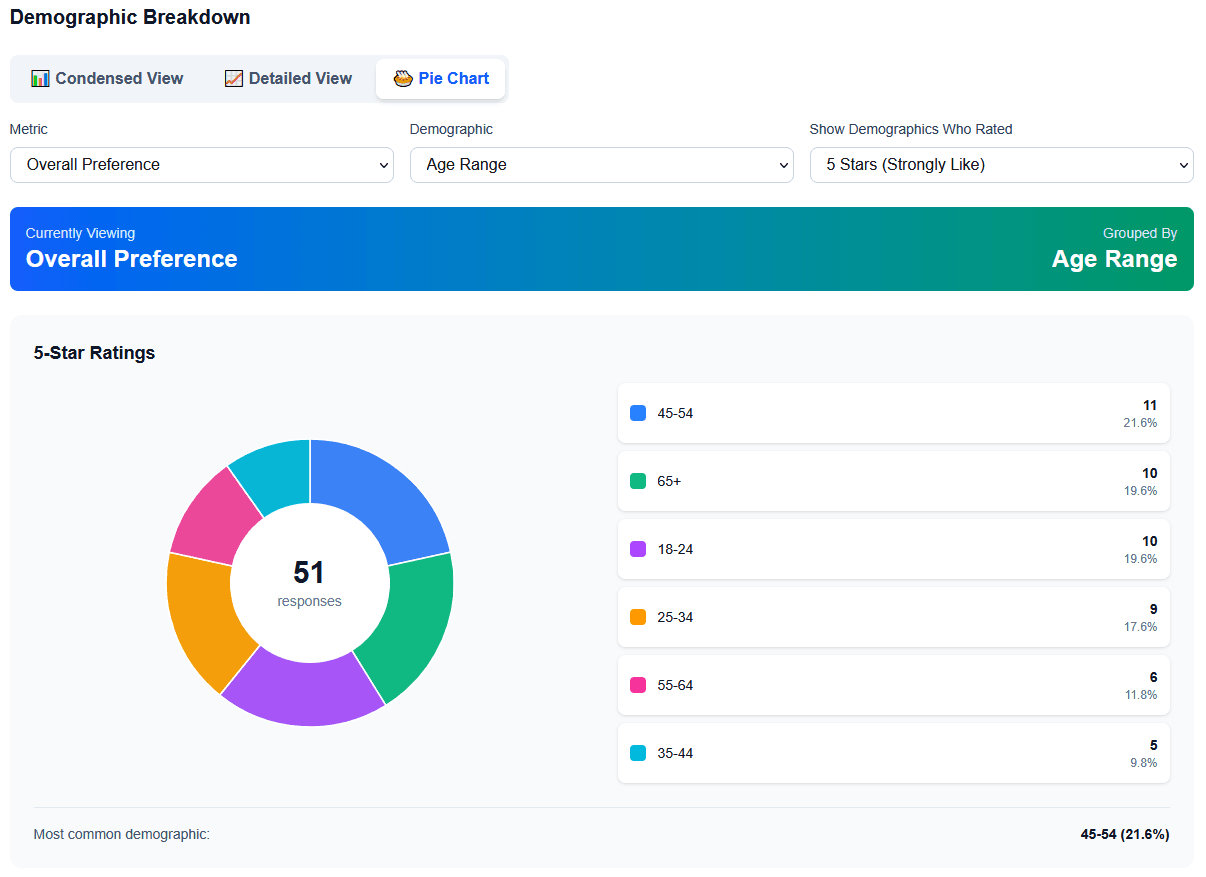The image size is (1206, 877).
Task: Switch to the Detailed View tab
Action: (x=288, y=78)
